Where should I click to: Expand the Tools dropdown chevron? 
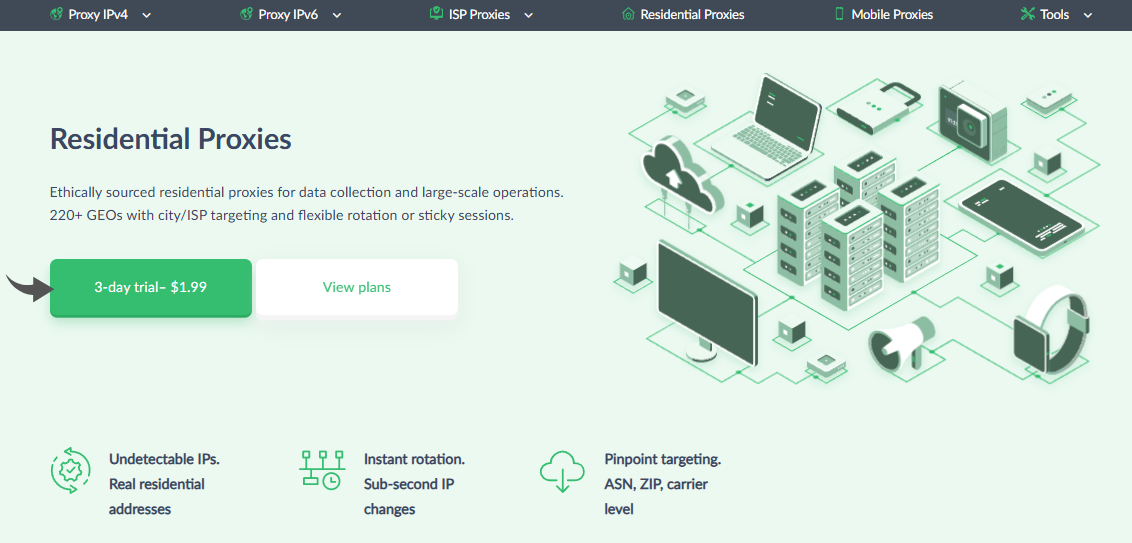(1088, 15)
